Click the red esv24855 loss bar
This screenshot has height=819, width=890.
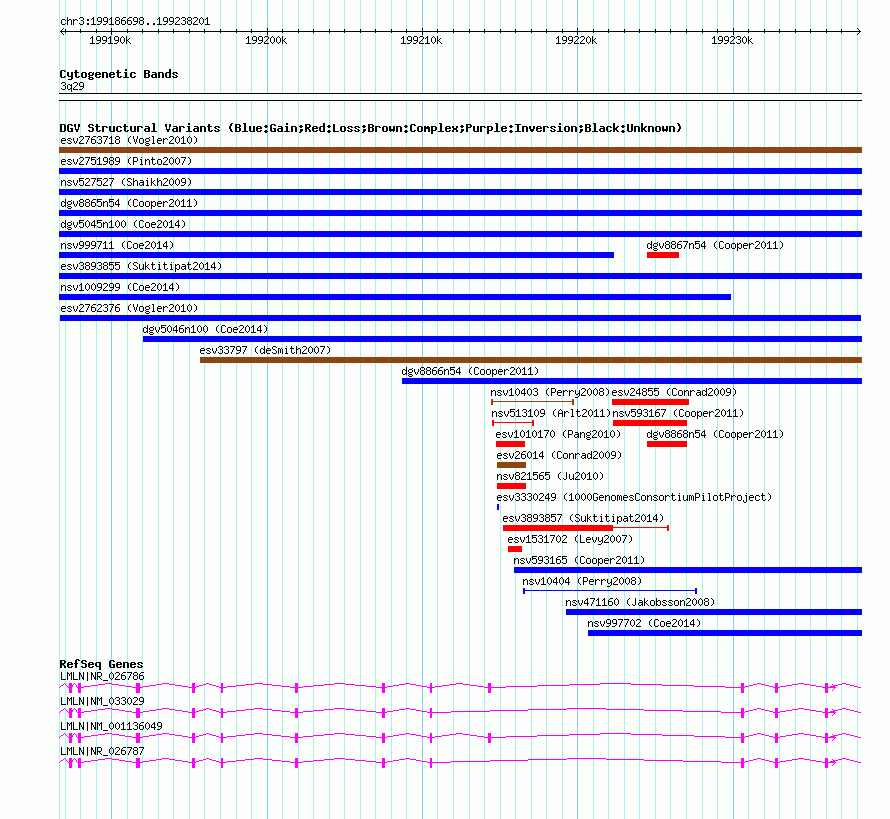[x=650, y=402]
